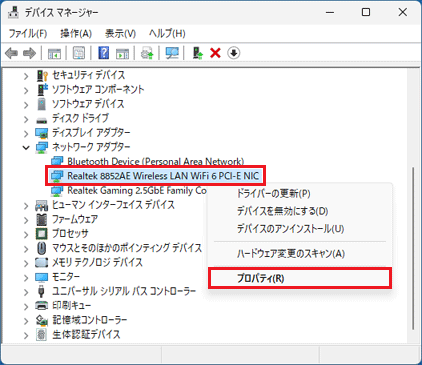The height and width of the screenshot is (365, 422).
Task: Click the show/hide console tree toolbar icon
Action: pos(54,53)
